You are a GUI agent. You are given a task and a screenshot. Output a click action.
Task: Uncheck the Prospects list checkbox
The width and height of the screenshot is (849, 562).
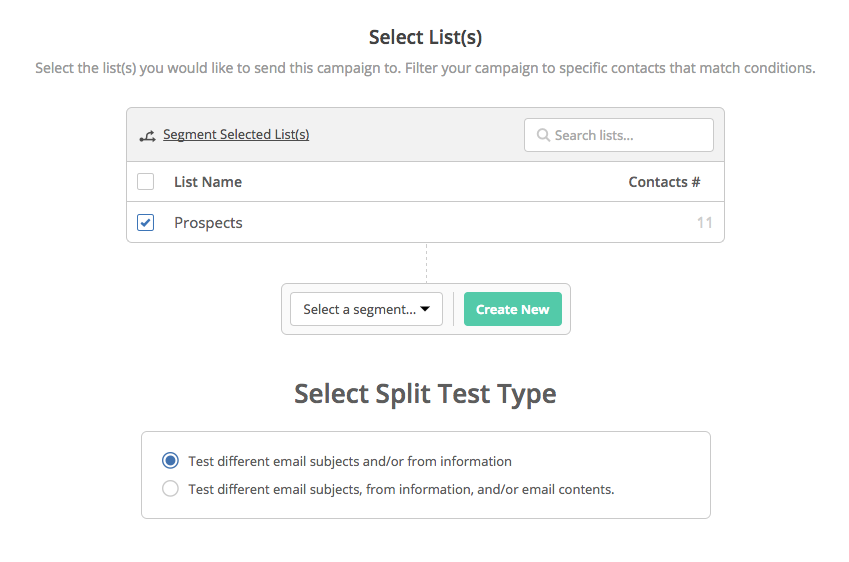click(x=146, y=223)
